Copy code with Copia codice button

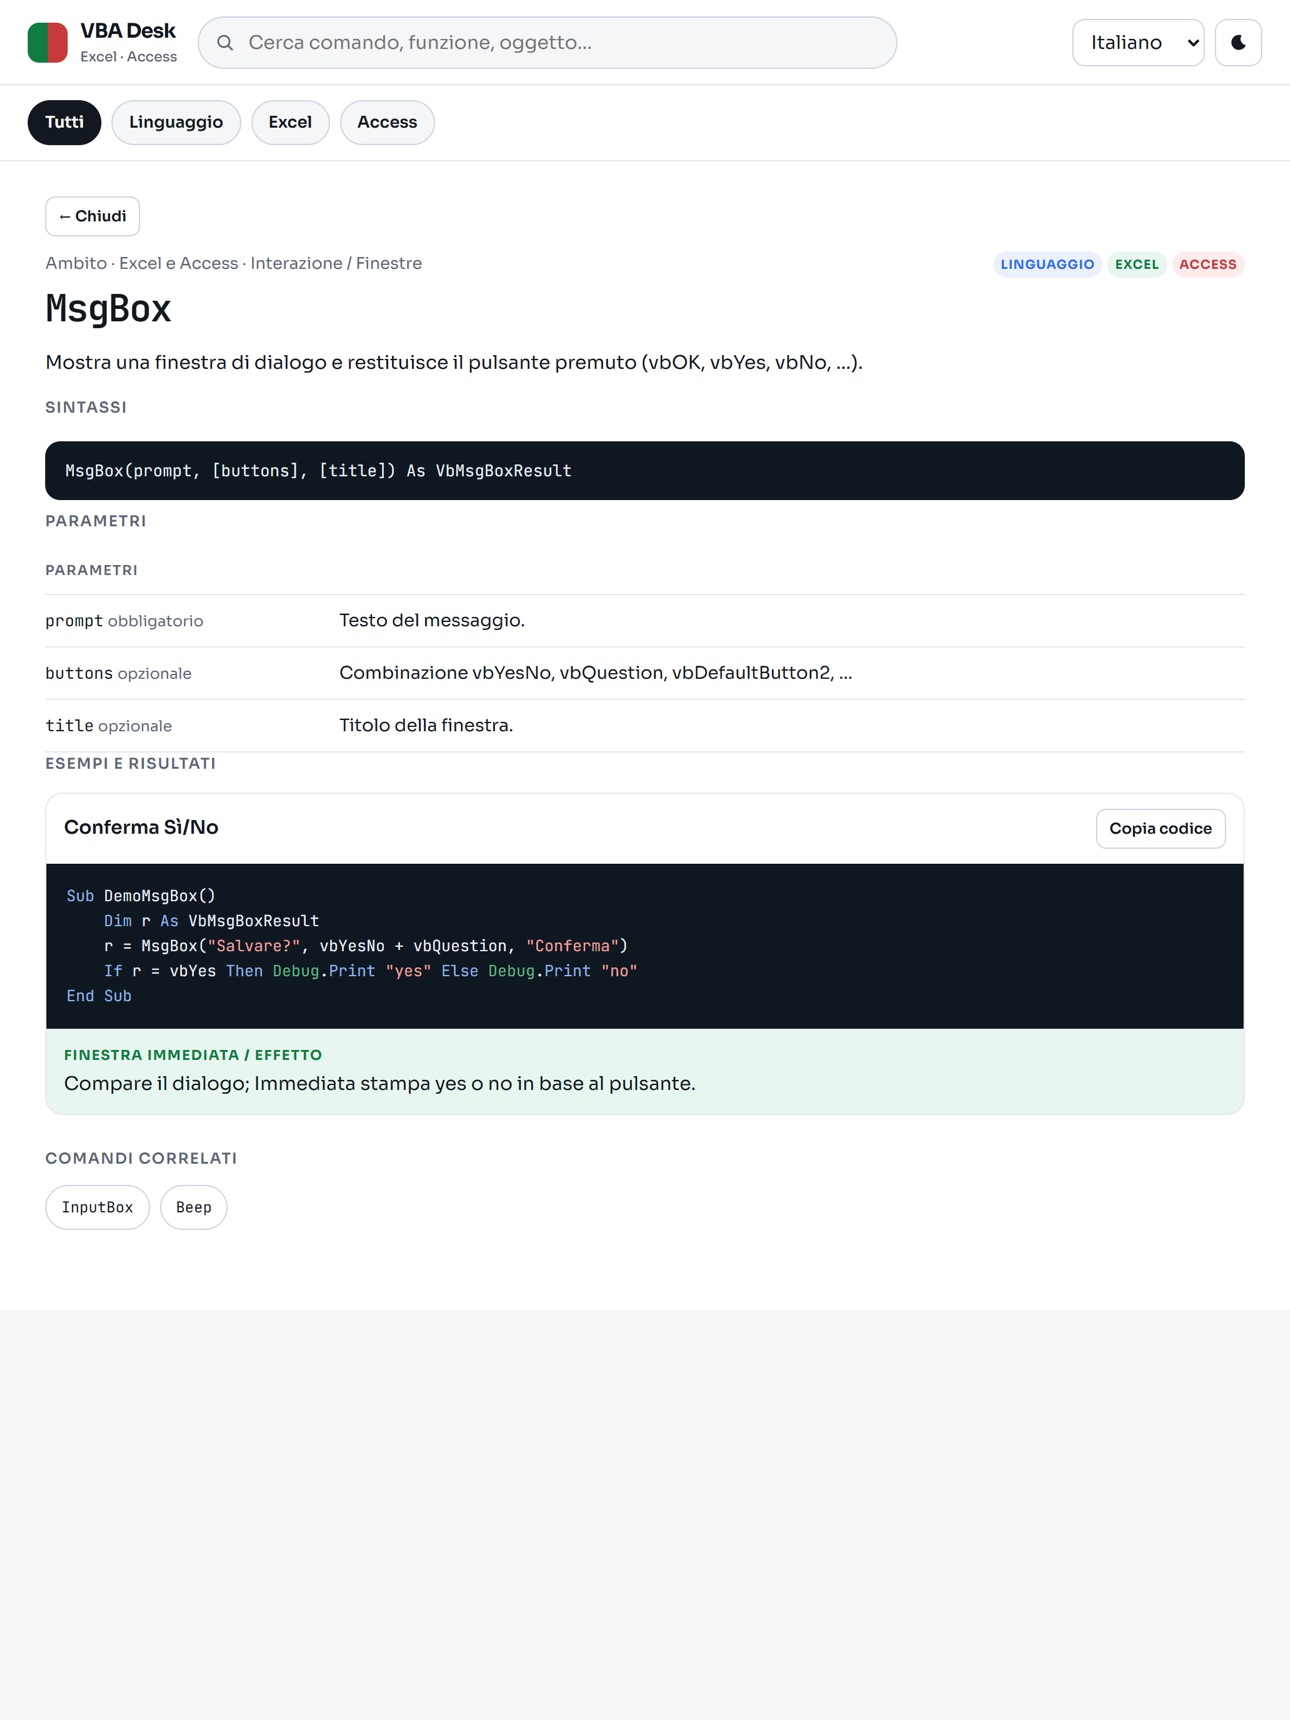[1160, 828]
